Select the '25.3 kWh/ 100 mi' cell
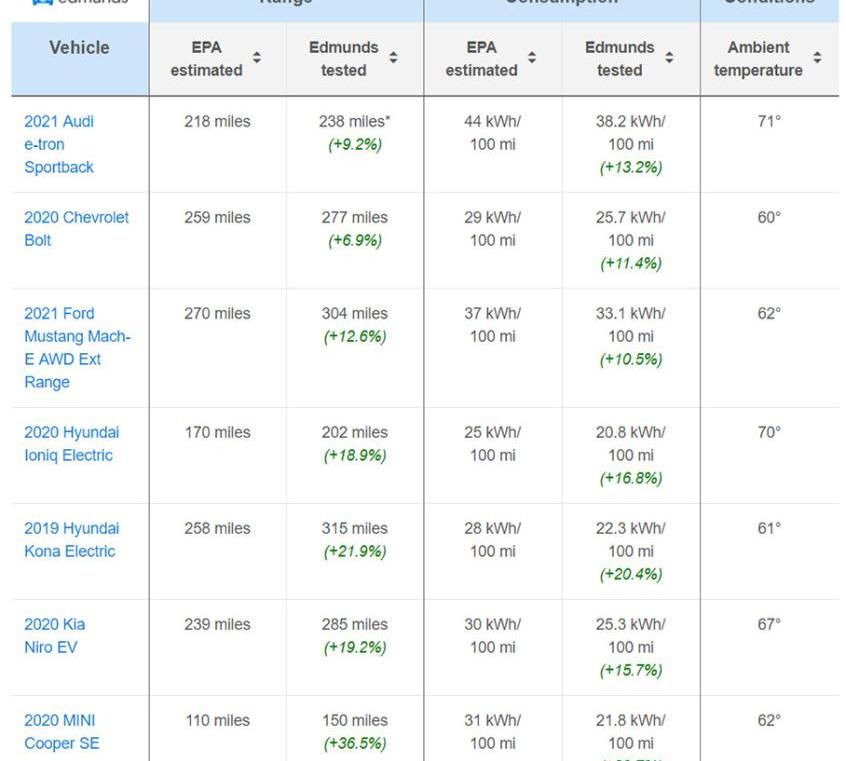 coord(631,636)
